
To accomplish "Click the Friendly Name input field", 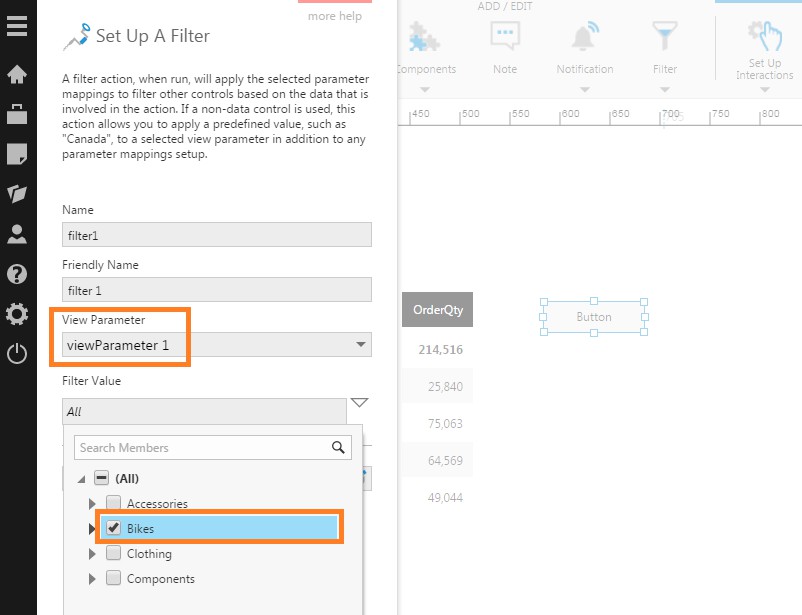I will point(216,290).
